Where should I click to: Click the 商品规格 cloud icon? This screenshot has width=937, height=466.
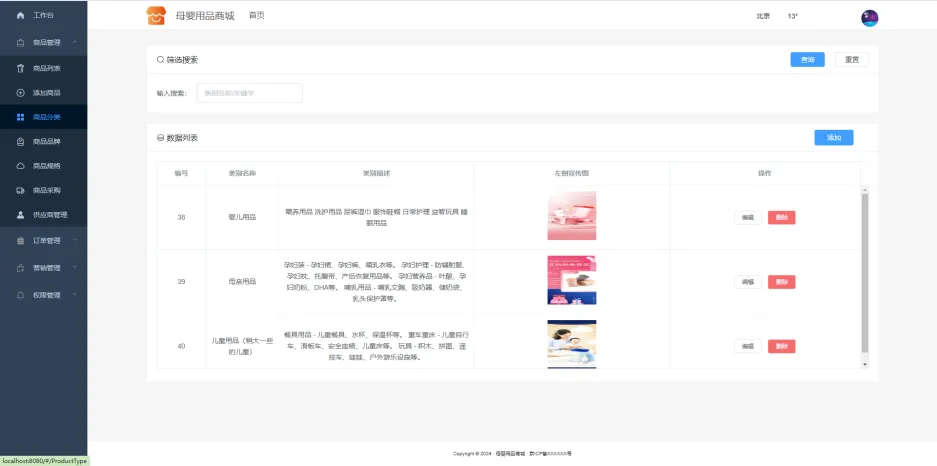(20, 166)
